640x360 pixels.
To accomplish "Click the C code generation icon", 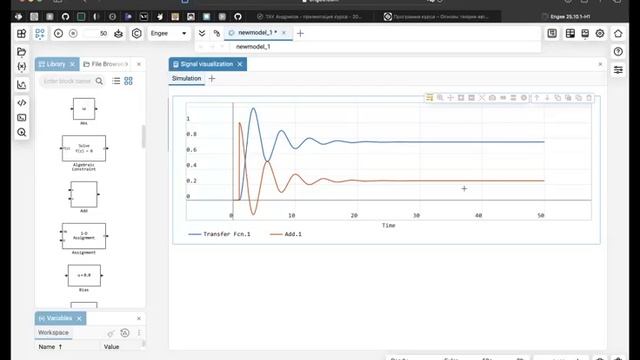I will (136, 33).
